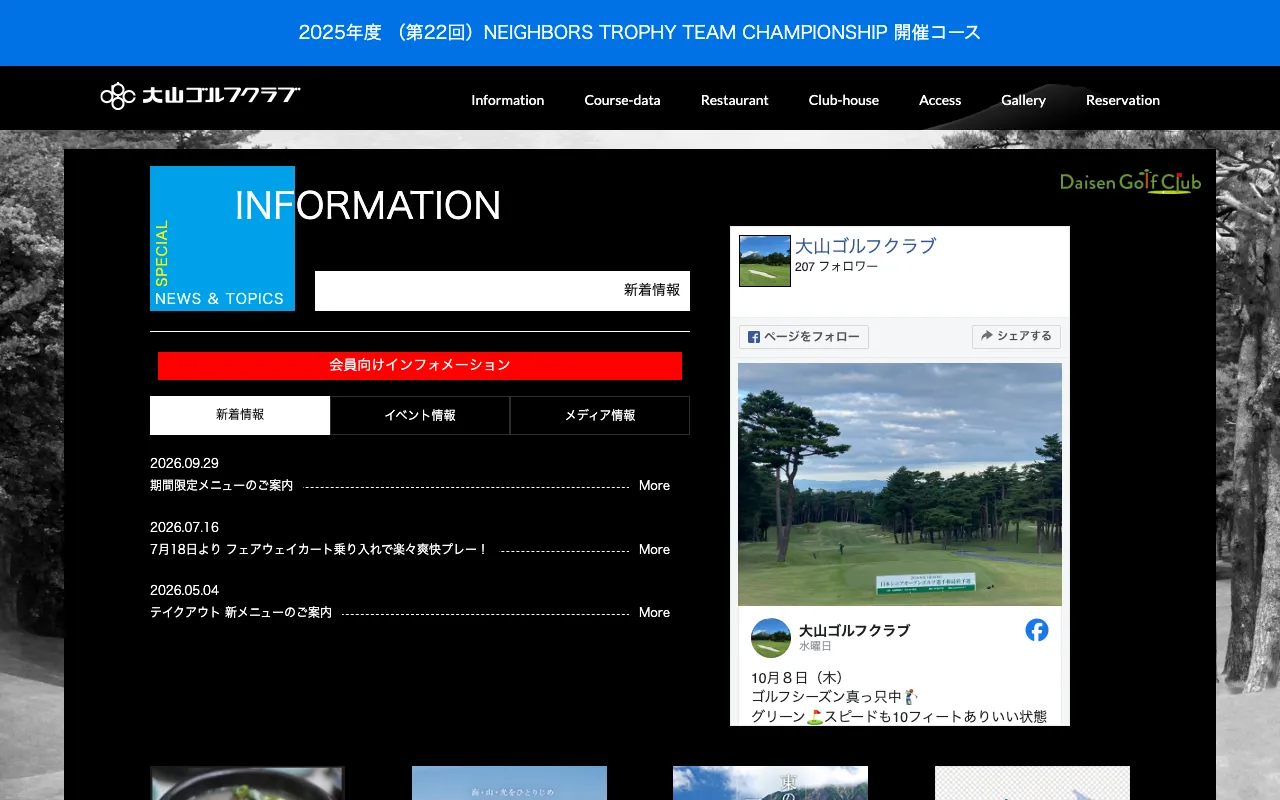The height and width of the screenshot is (800, 1280).
Task: Click the post author name 大山ゴルフクラブ
Action: 854,631
